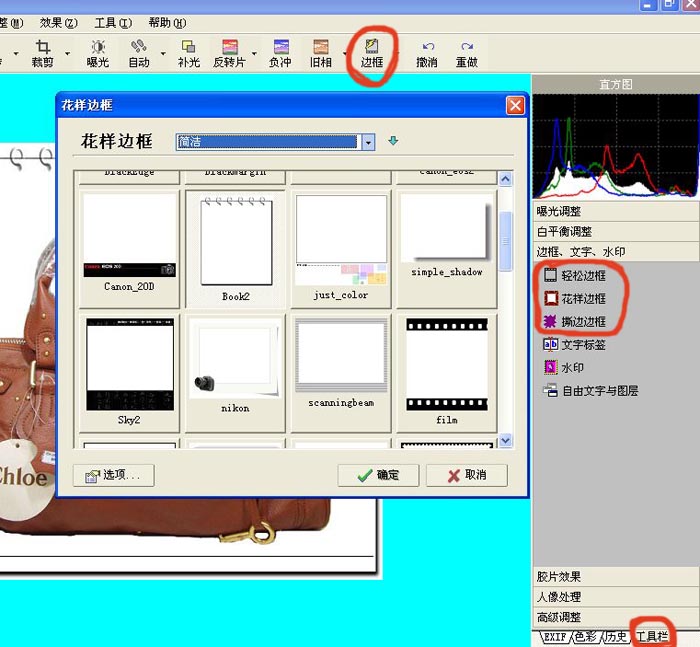Open the 工具 menu

[113, 23]
